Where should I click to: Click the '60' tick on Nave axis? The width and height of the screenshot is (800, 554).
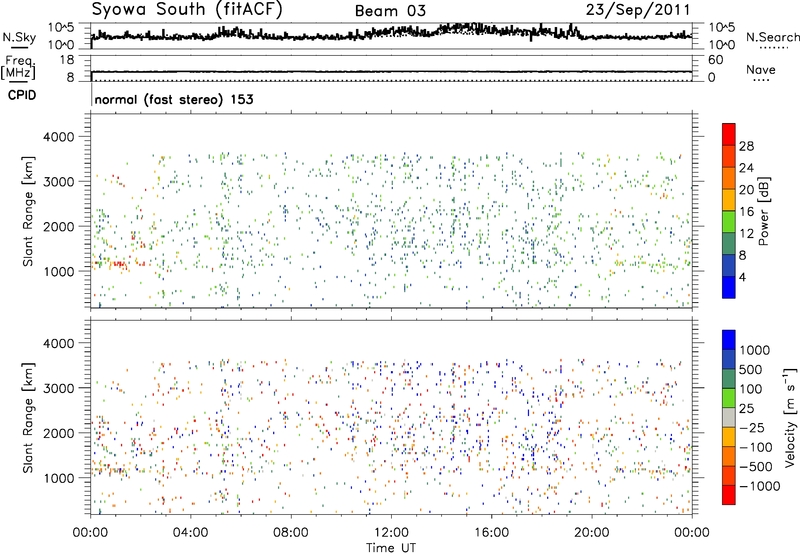pos(715,60)
